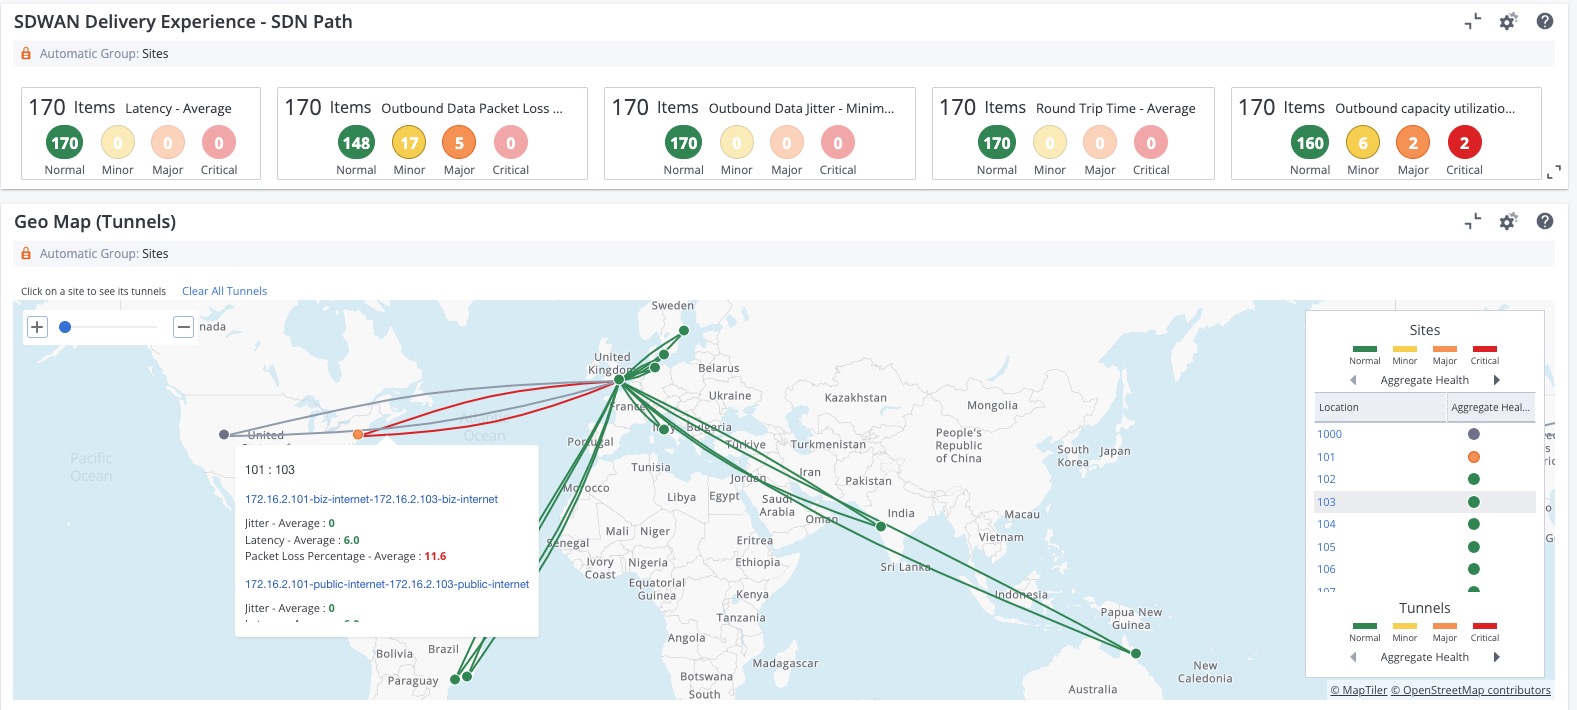Collapse the SDWAN Delivery Experience panel

coord(1473,21)
